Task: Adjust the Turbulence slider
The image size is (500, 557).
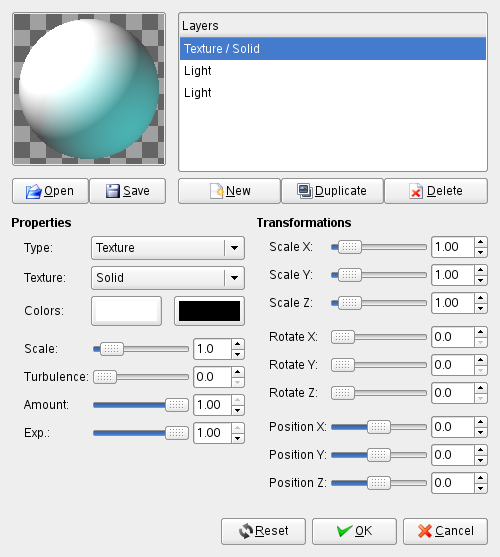Action: [141, 377]
